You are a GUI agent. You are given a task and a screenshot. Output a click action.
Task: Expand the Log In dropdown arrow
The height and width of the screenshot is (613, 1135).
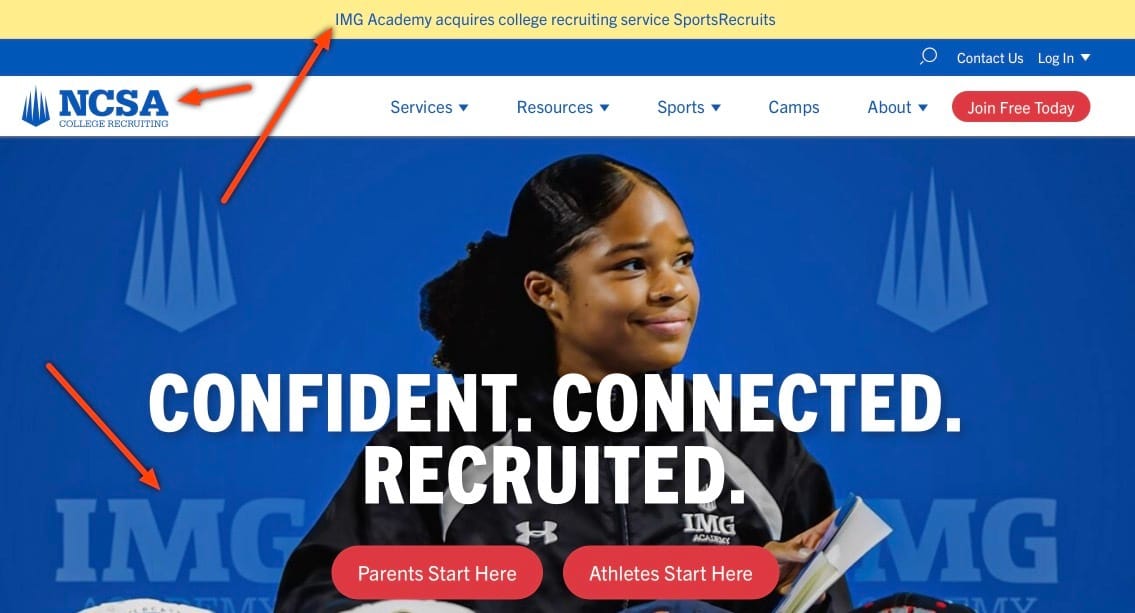(x=1085, y=58)
